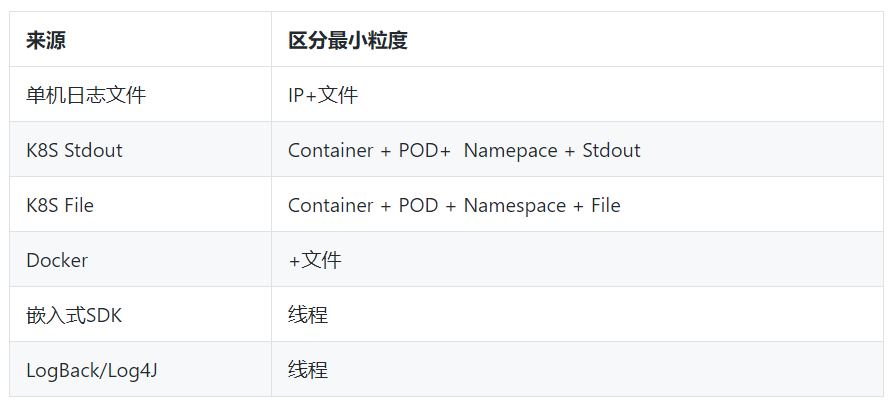Screen dimensions: 894x406
Task: Click the "来源" column header
Action: (x=46, y=41)
